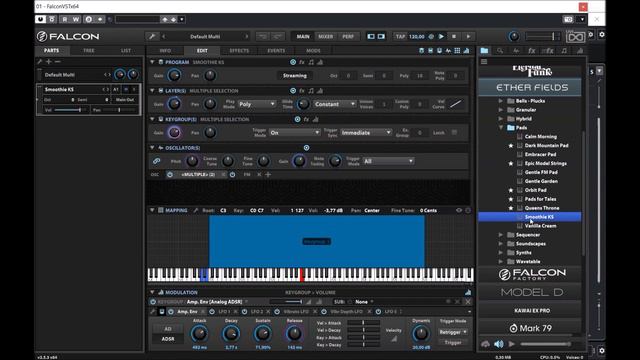
Task: Click the Streaming button in Program
Action: coord(295,76)
